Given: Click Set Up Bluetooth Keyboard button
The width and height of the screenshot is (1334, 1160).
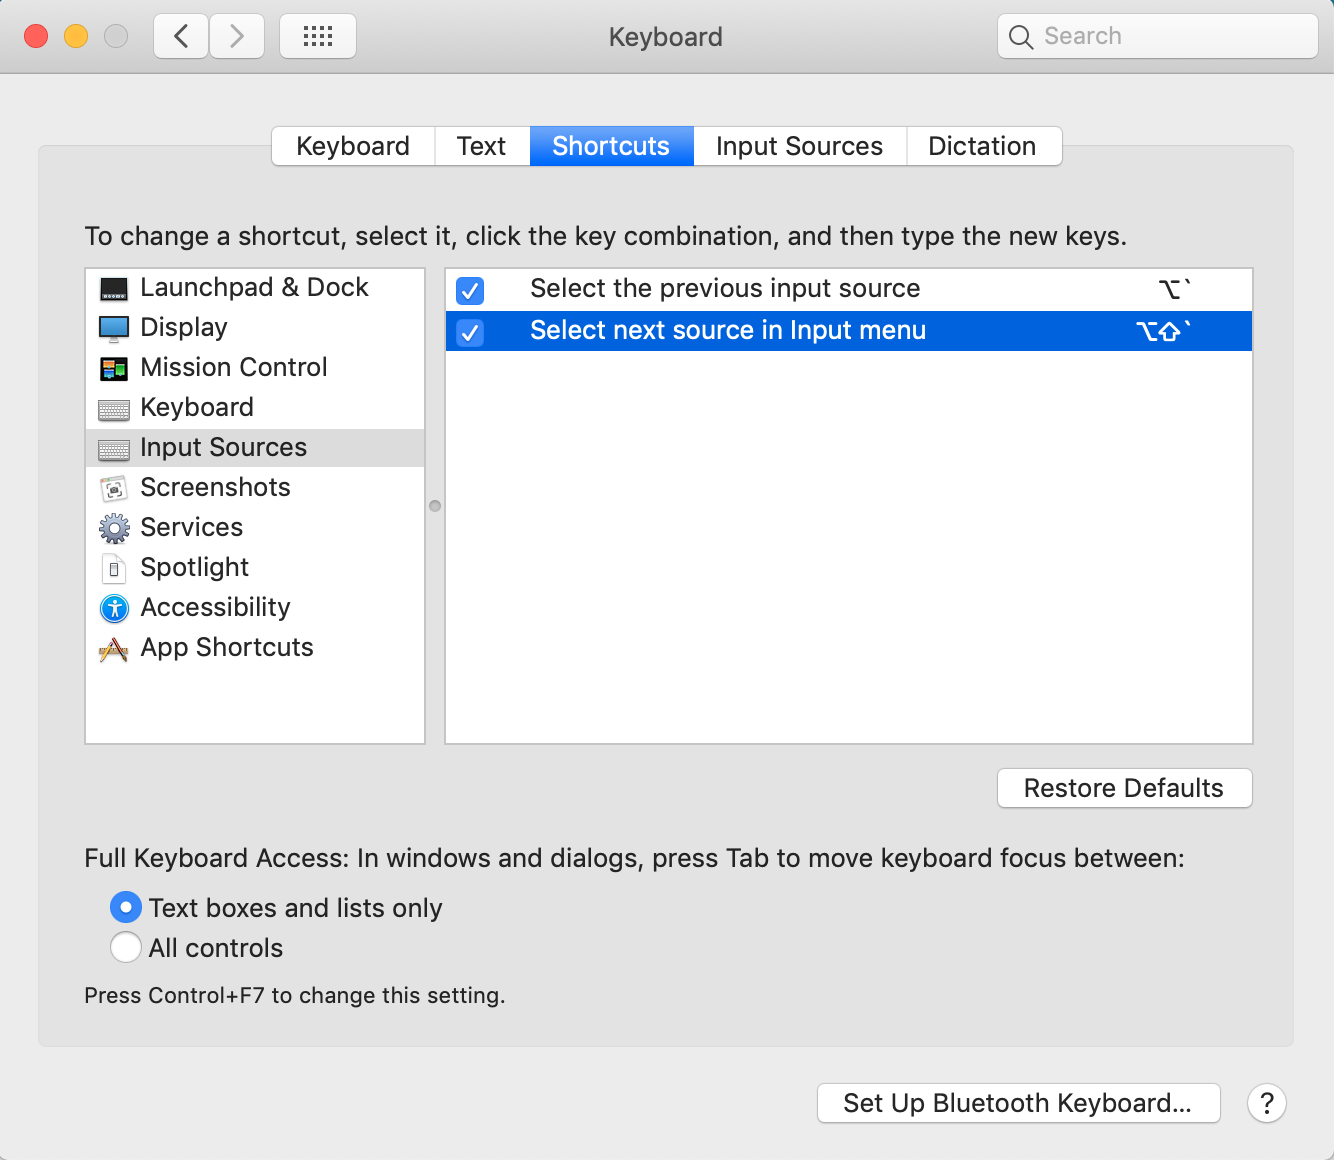Looking at the screenshot, I should [1017, 1103].
